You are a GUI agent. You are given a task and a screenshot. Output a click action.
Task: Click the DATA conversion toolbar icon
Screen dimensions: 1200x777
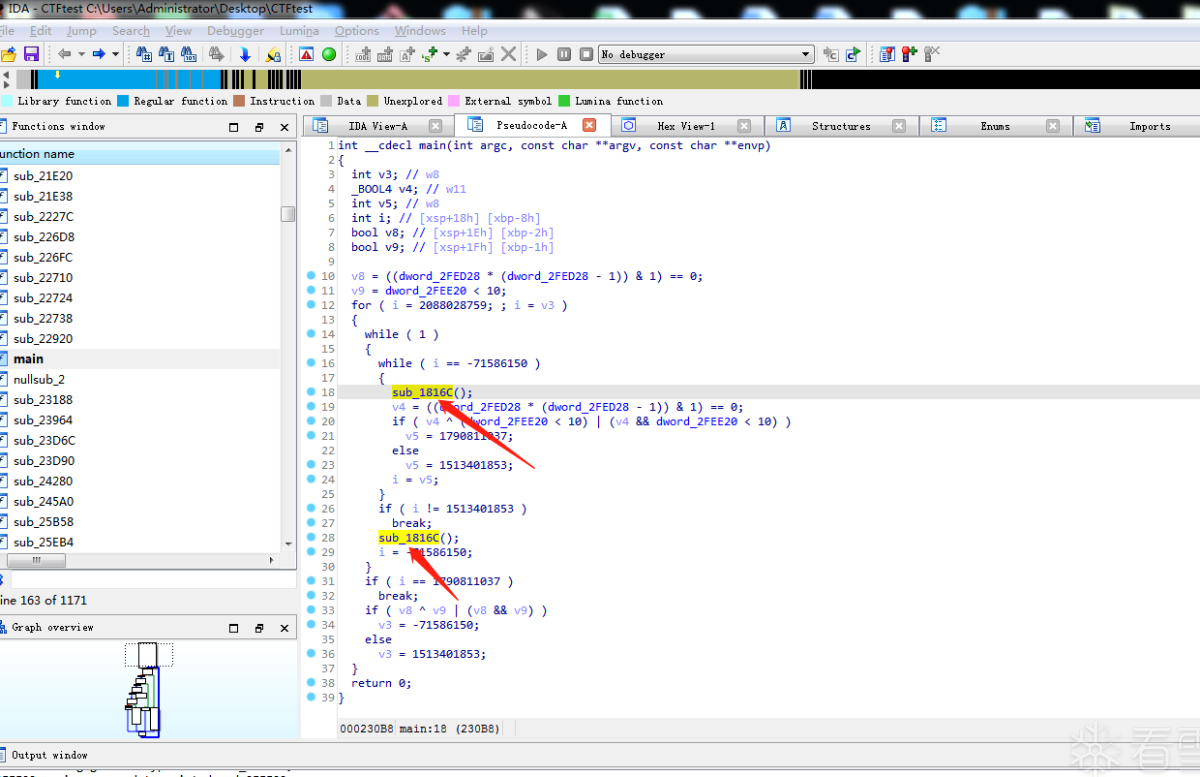[384, 54]
